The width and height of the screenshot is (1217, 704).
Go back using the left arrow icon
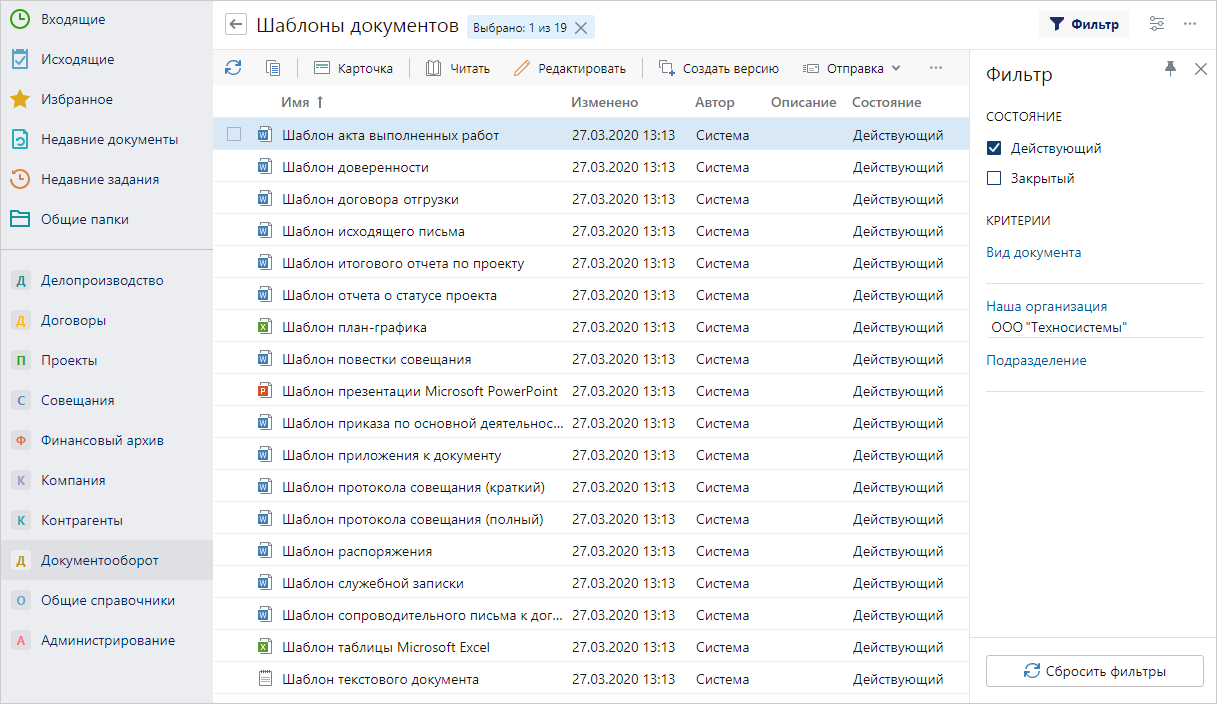(x=236, y=25)
